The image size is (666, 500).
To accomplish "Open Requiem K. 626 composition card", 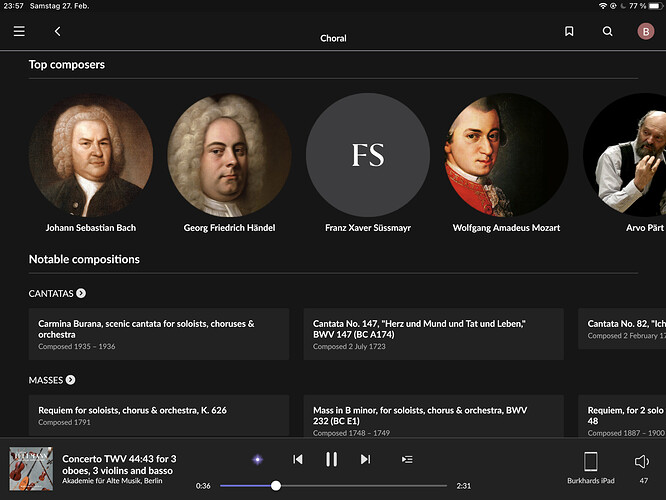I will coord(159,415).
